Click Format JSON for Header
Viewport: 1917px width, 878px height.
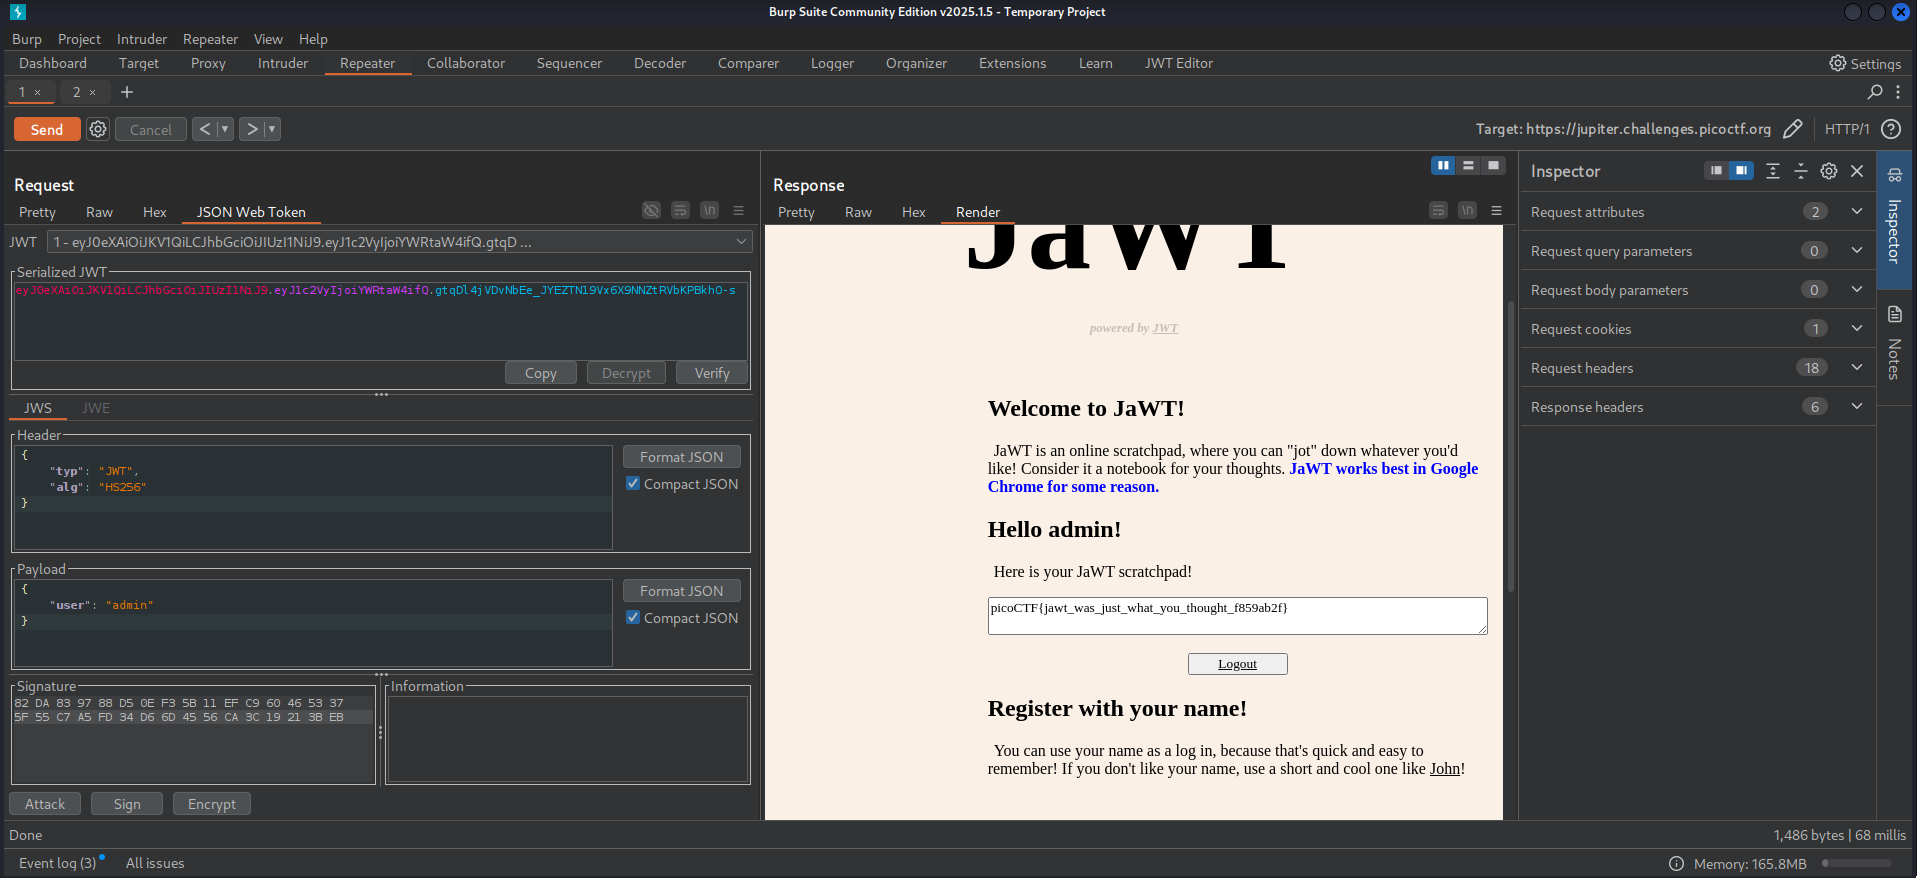(682, 456)
